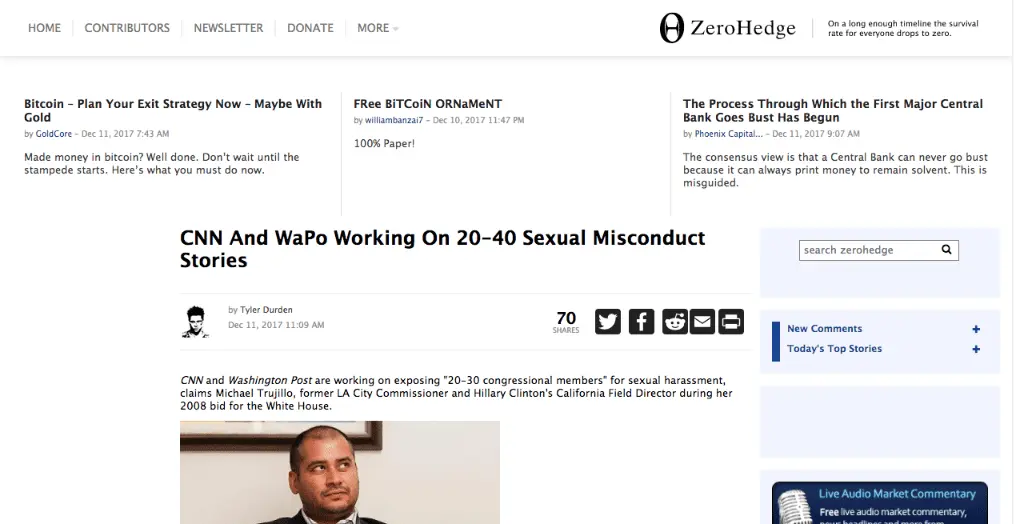The width and height of the screenshot is (1014, 524).
Task: Open the DONATE page
Action: 310,28
